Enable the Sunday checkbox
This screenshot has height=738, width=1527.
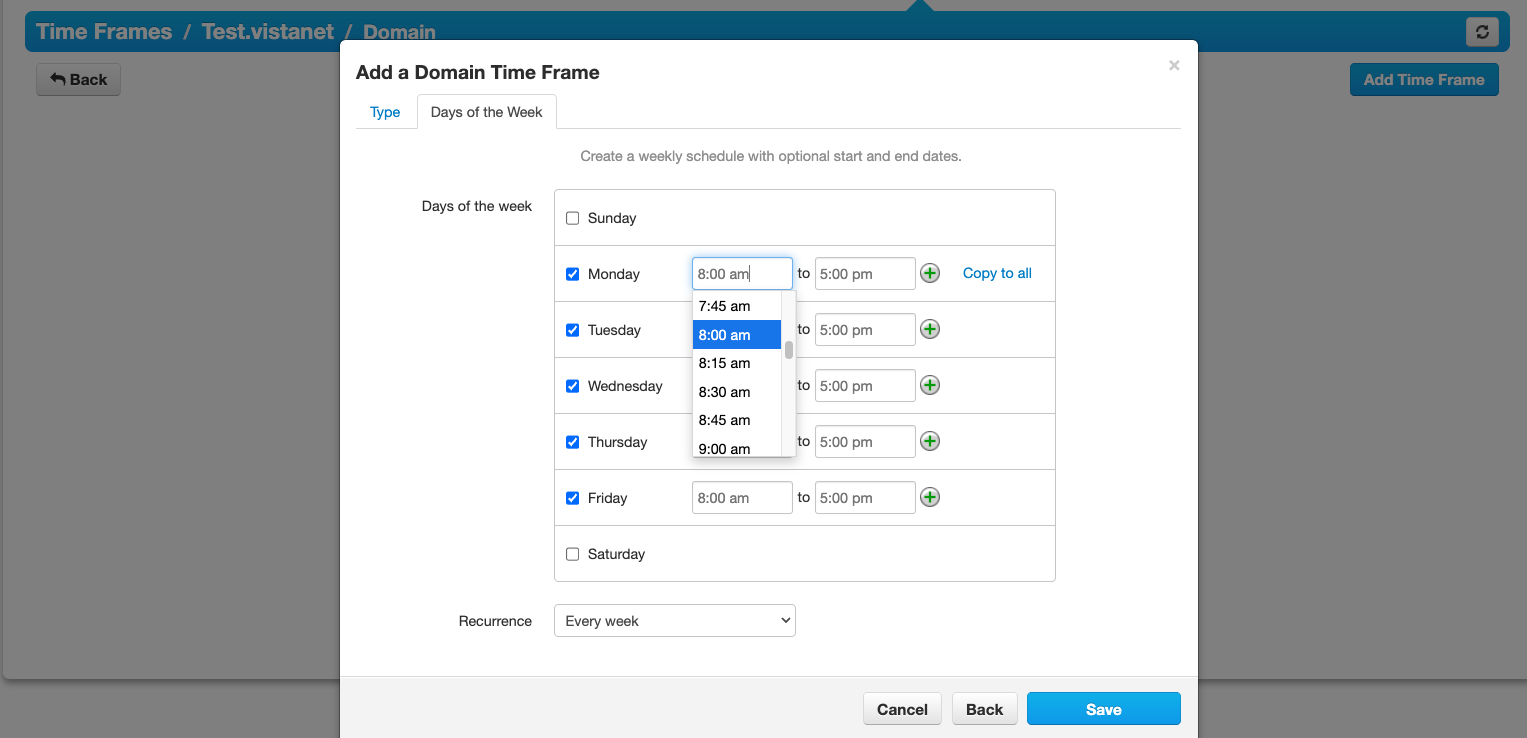[573, 218]
